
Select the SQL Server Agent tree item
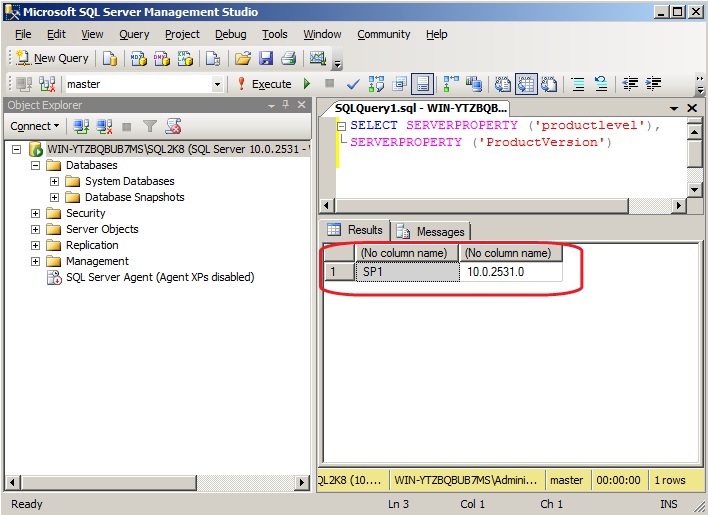pos(159,277)
